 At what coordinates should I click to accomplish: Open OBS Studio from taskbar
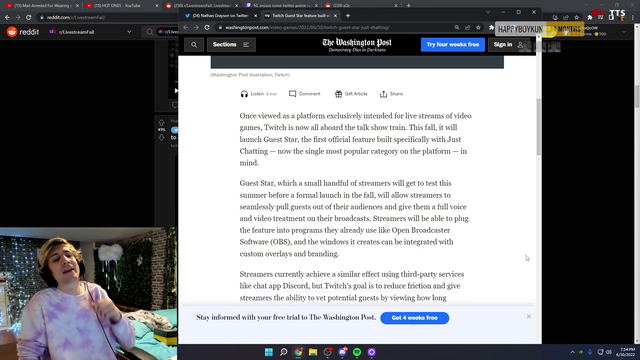(328, 352)
